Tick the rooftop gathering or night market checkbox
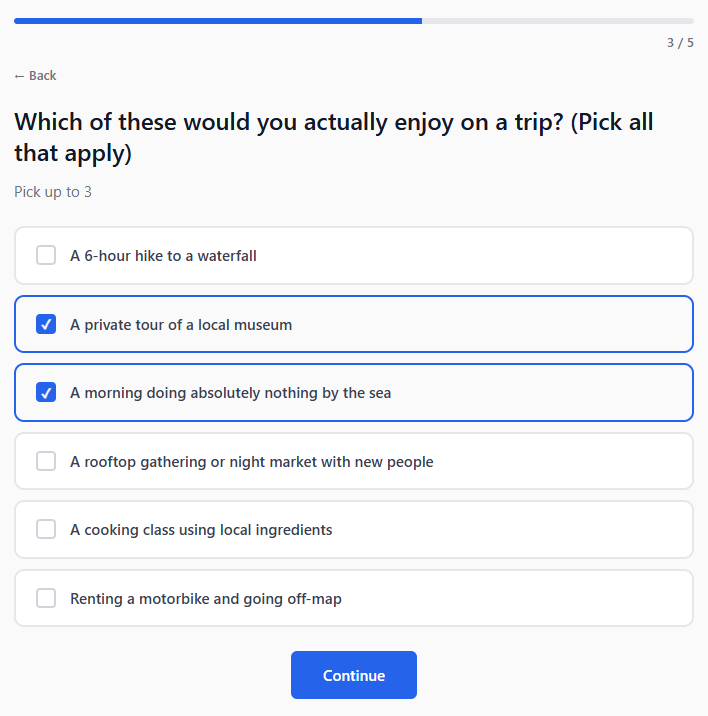 tap(46, 461)
